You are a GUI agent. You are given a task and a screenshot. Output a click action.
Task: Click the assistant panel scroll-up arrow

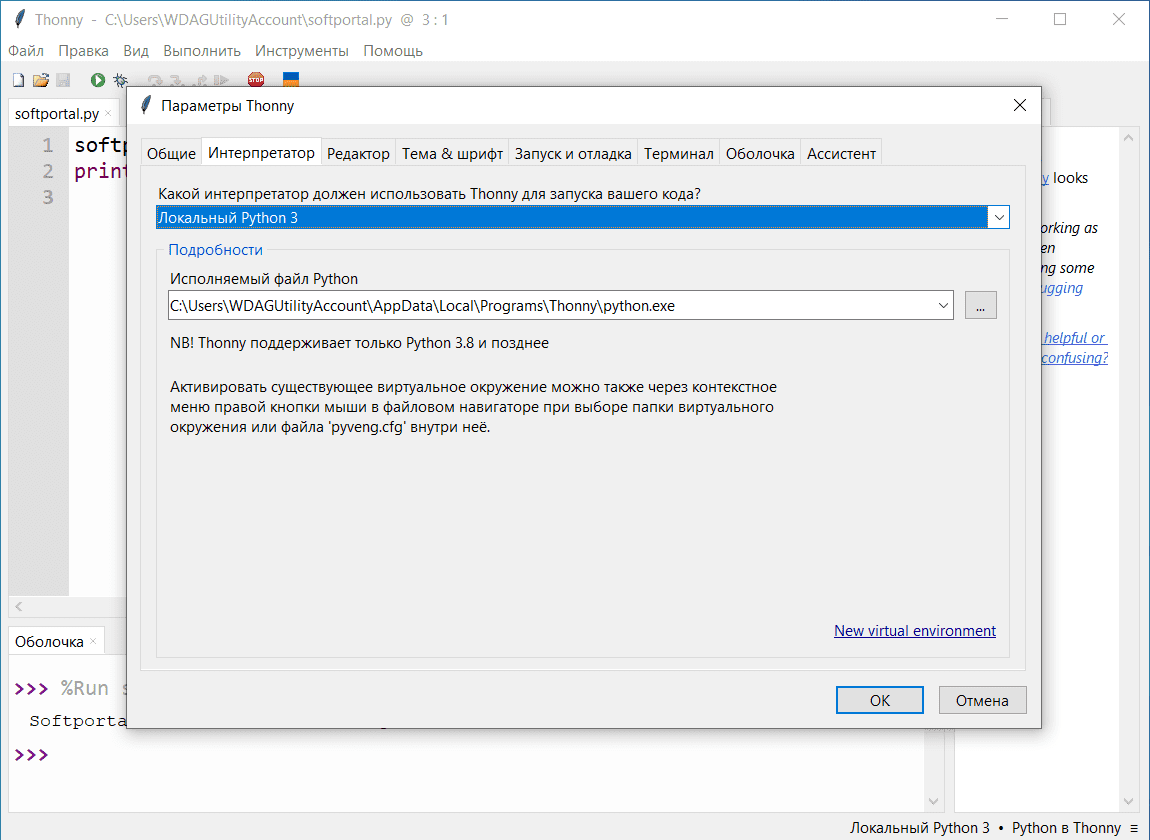[1129, 138]
